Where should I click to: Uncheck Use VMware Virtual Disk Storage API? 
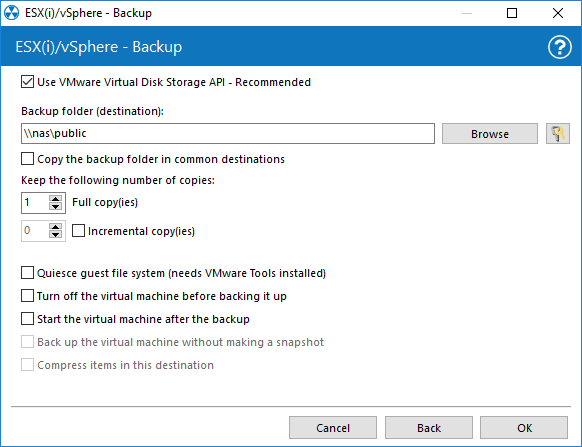[x=27, y=82]
